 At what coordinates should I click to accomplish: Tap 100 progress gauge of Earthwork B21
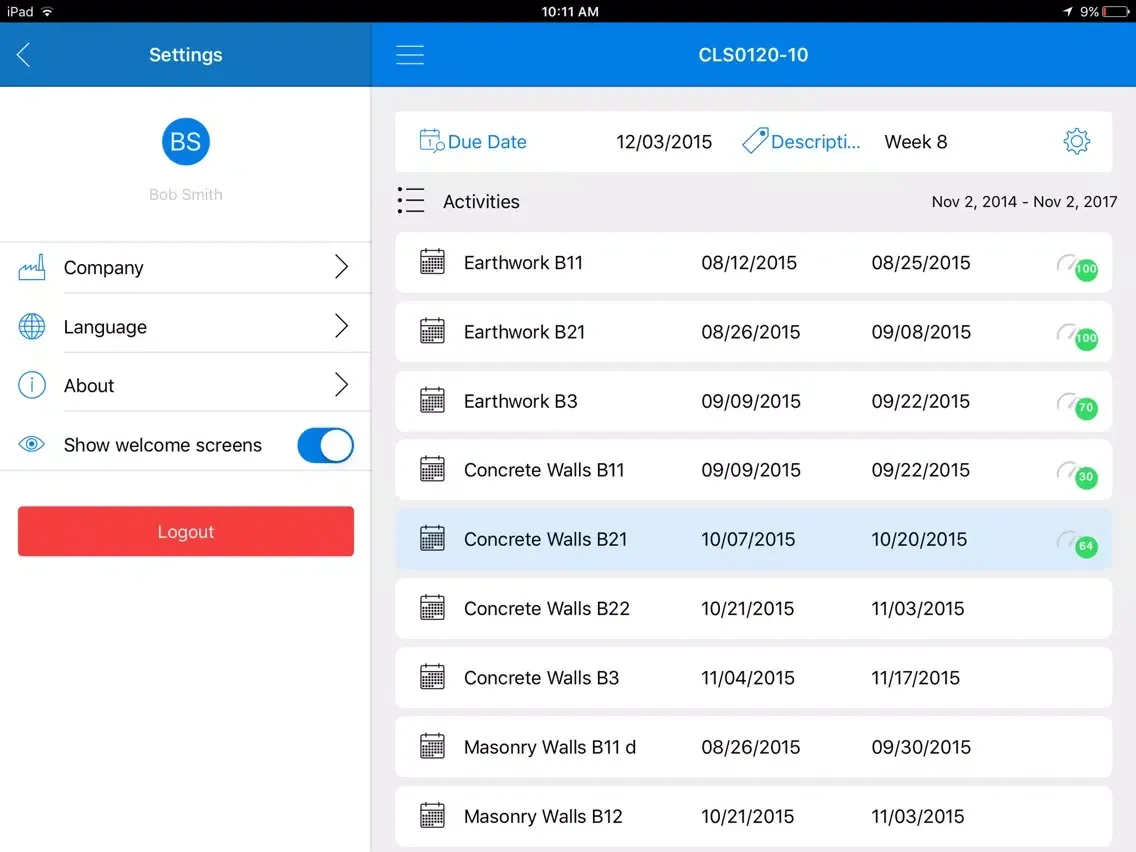click(1077, 337)
